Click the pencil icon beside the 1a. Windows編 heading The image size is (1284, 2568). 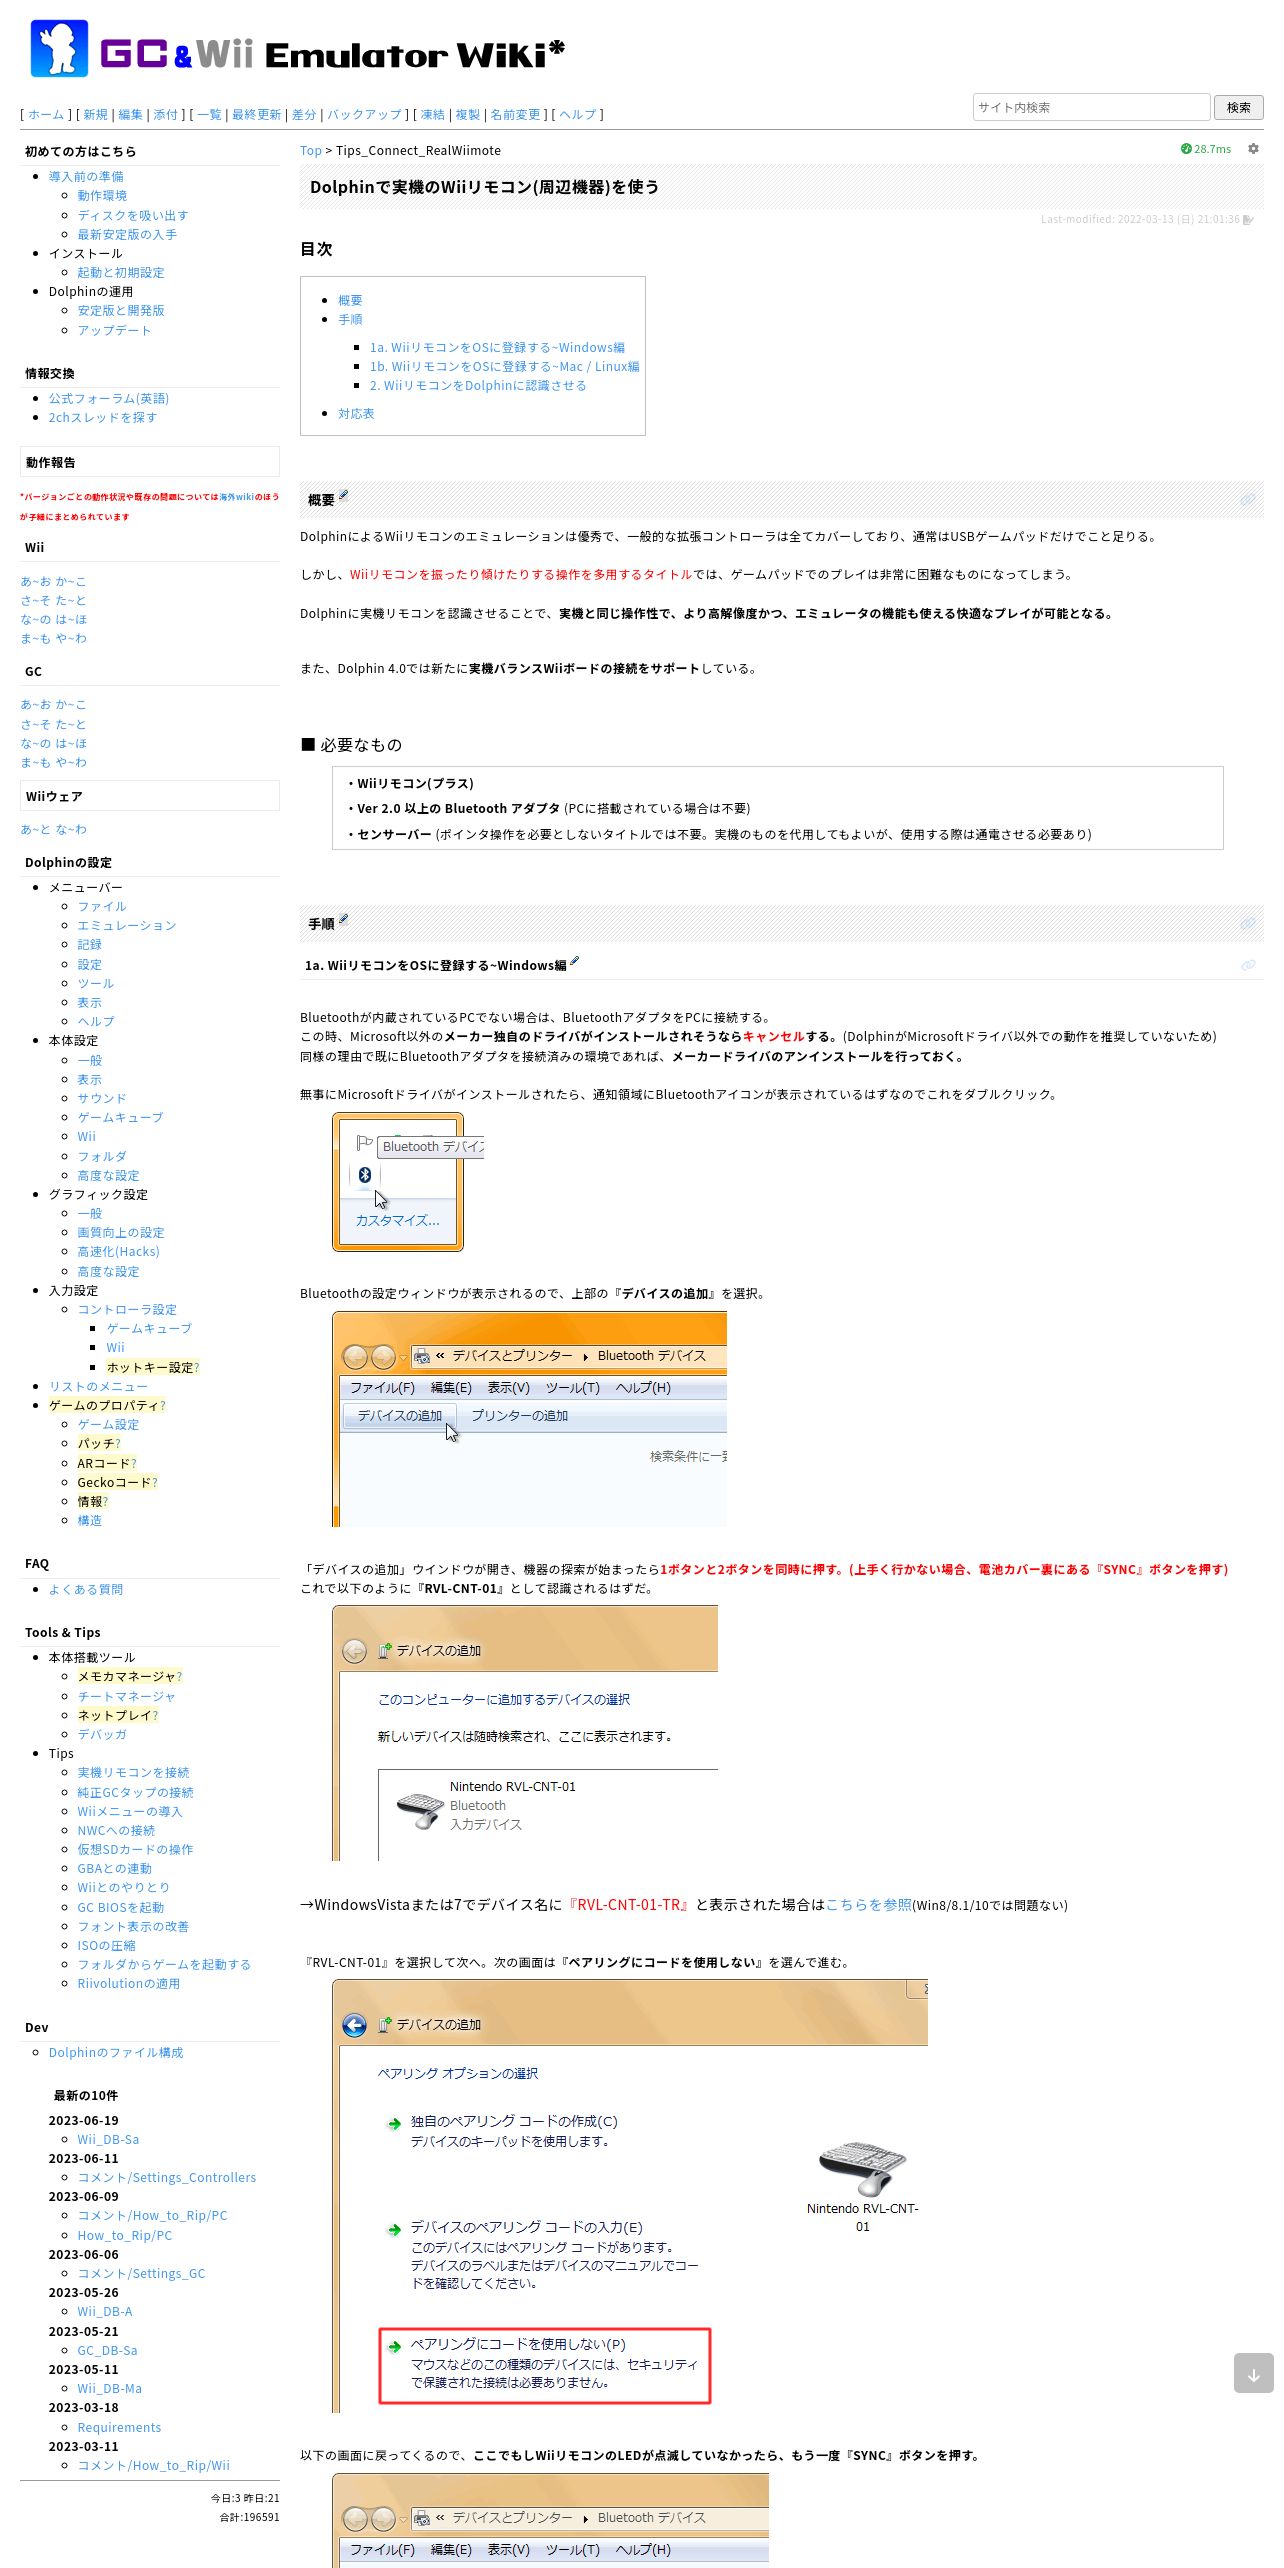coord(575,961)
